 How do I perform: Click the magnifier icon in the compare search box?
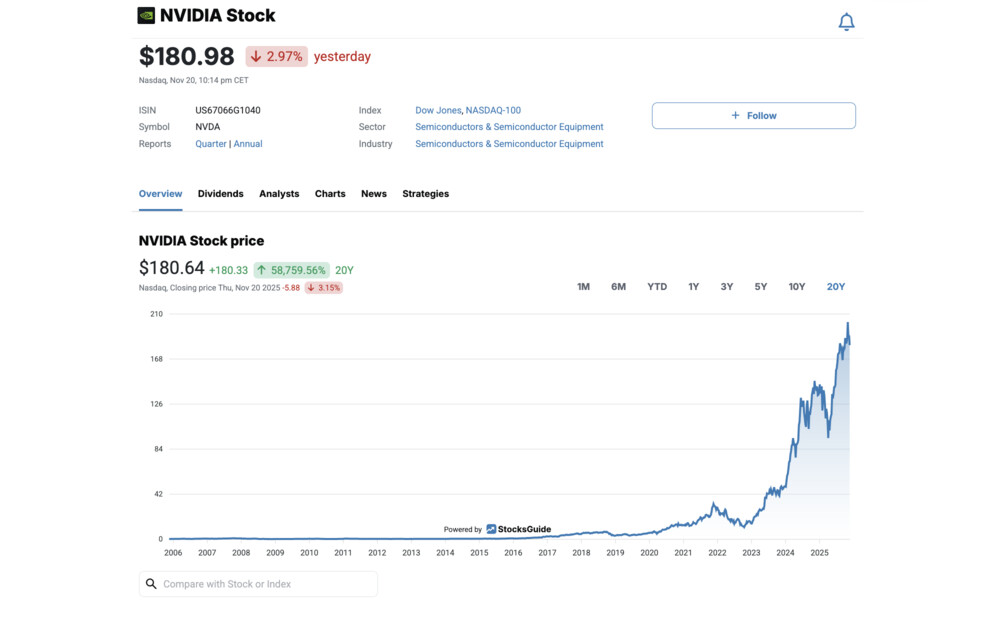[151, 583]
